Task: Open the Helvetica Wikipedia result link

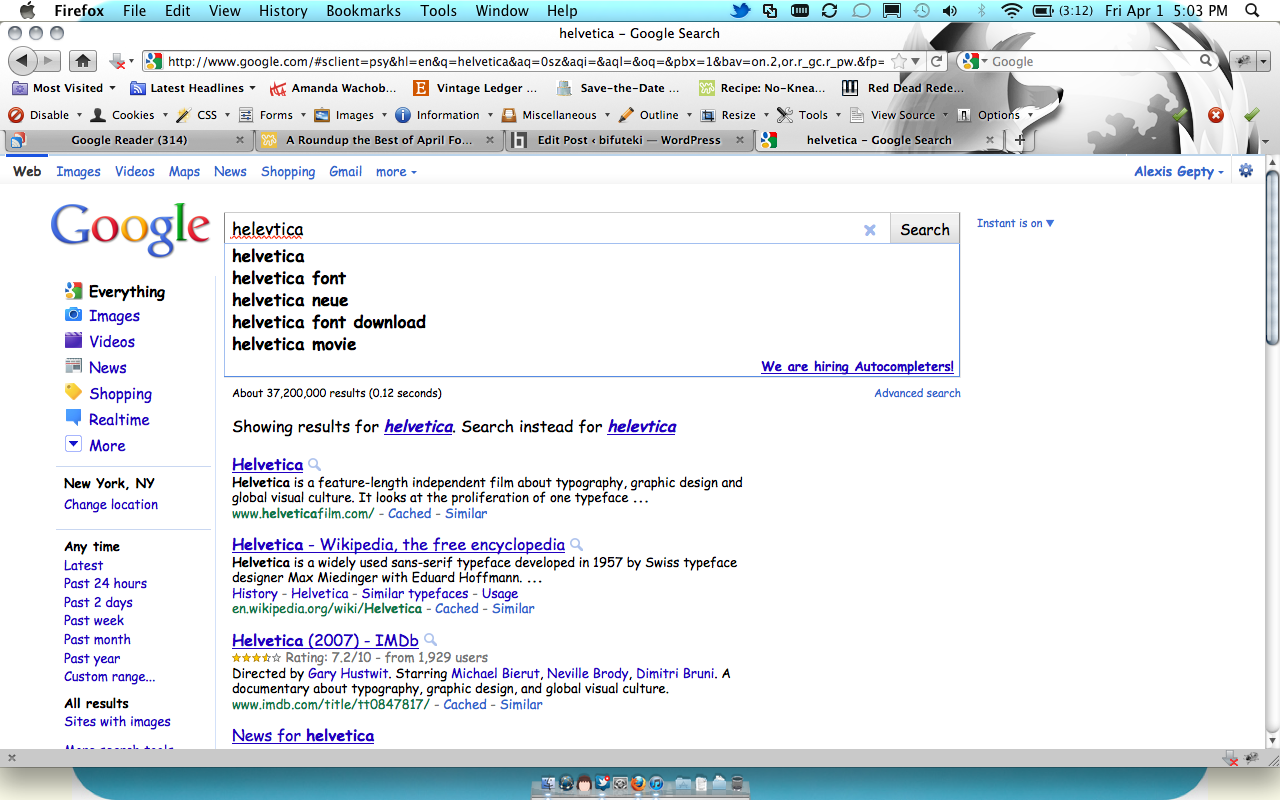Action: [x=398, y=545]
